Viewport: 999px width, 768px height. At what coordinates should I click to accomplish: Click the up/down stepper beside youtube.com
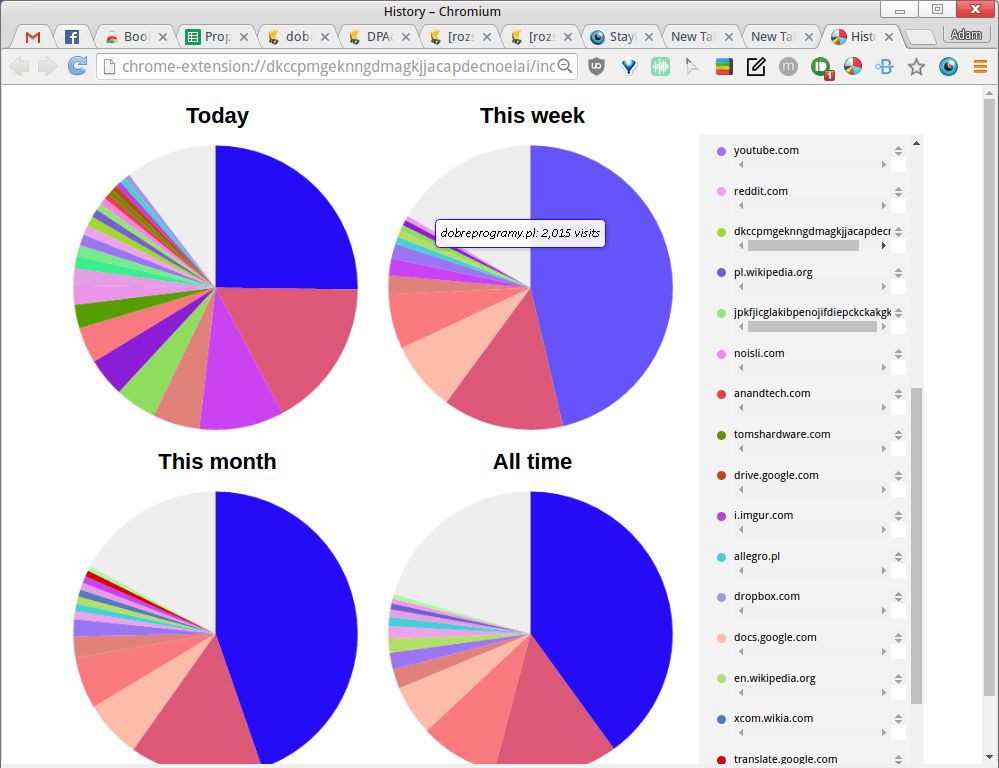(898, 150)
